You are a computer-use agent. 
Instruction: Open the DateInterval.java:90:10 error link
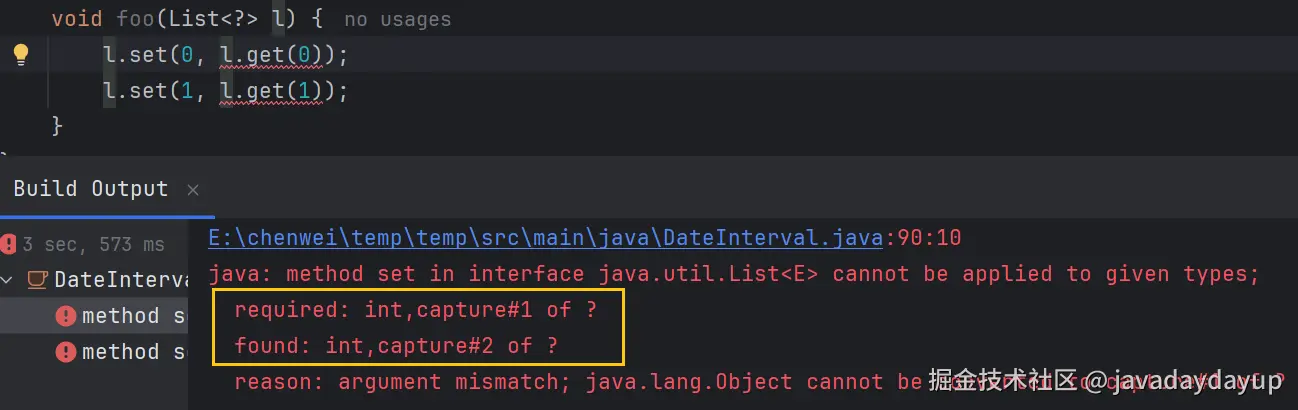click(x=584, y=237)
